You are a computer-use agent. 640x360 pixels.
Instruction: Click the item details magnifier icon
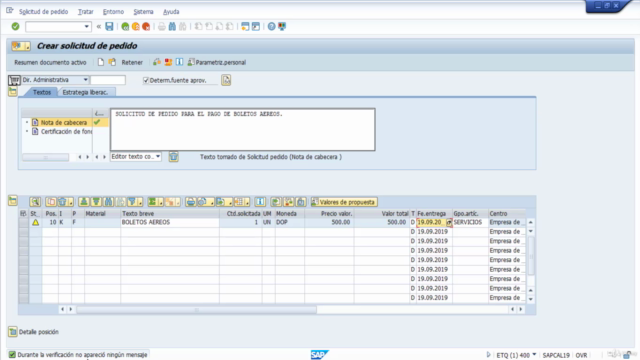35,202
